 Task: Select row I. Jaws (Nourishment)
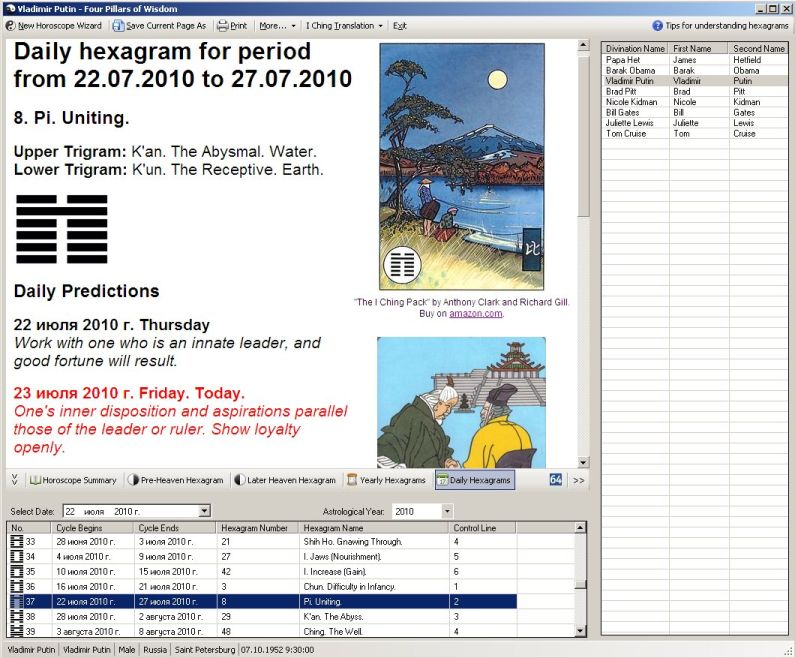[262, 556]
